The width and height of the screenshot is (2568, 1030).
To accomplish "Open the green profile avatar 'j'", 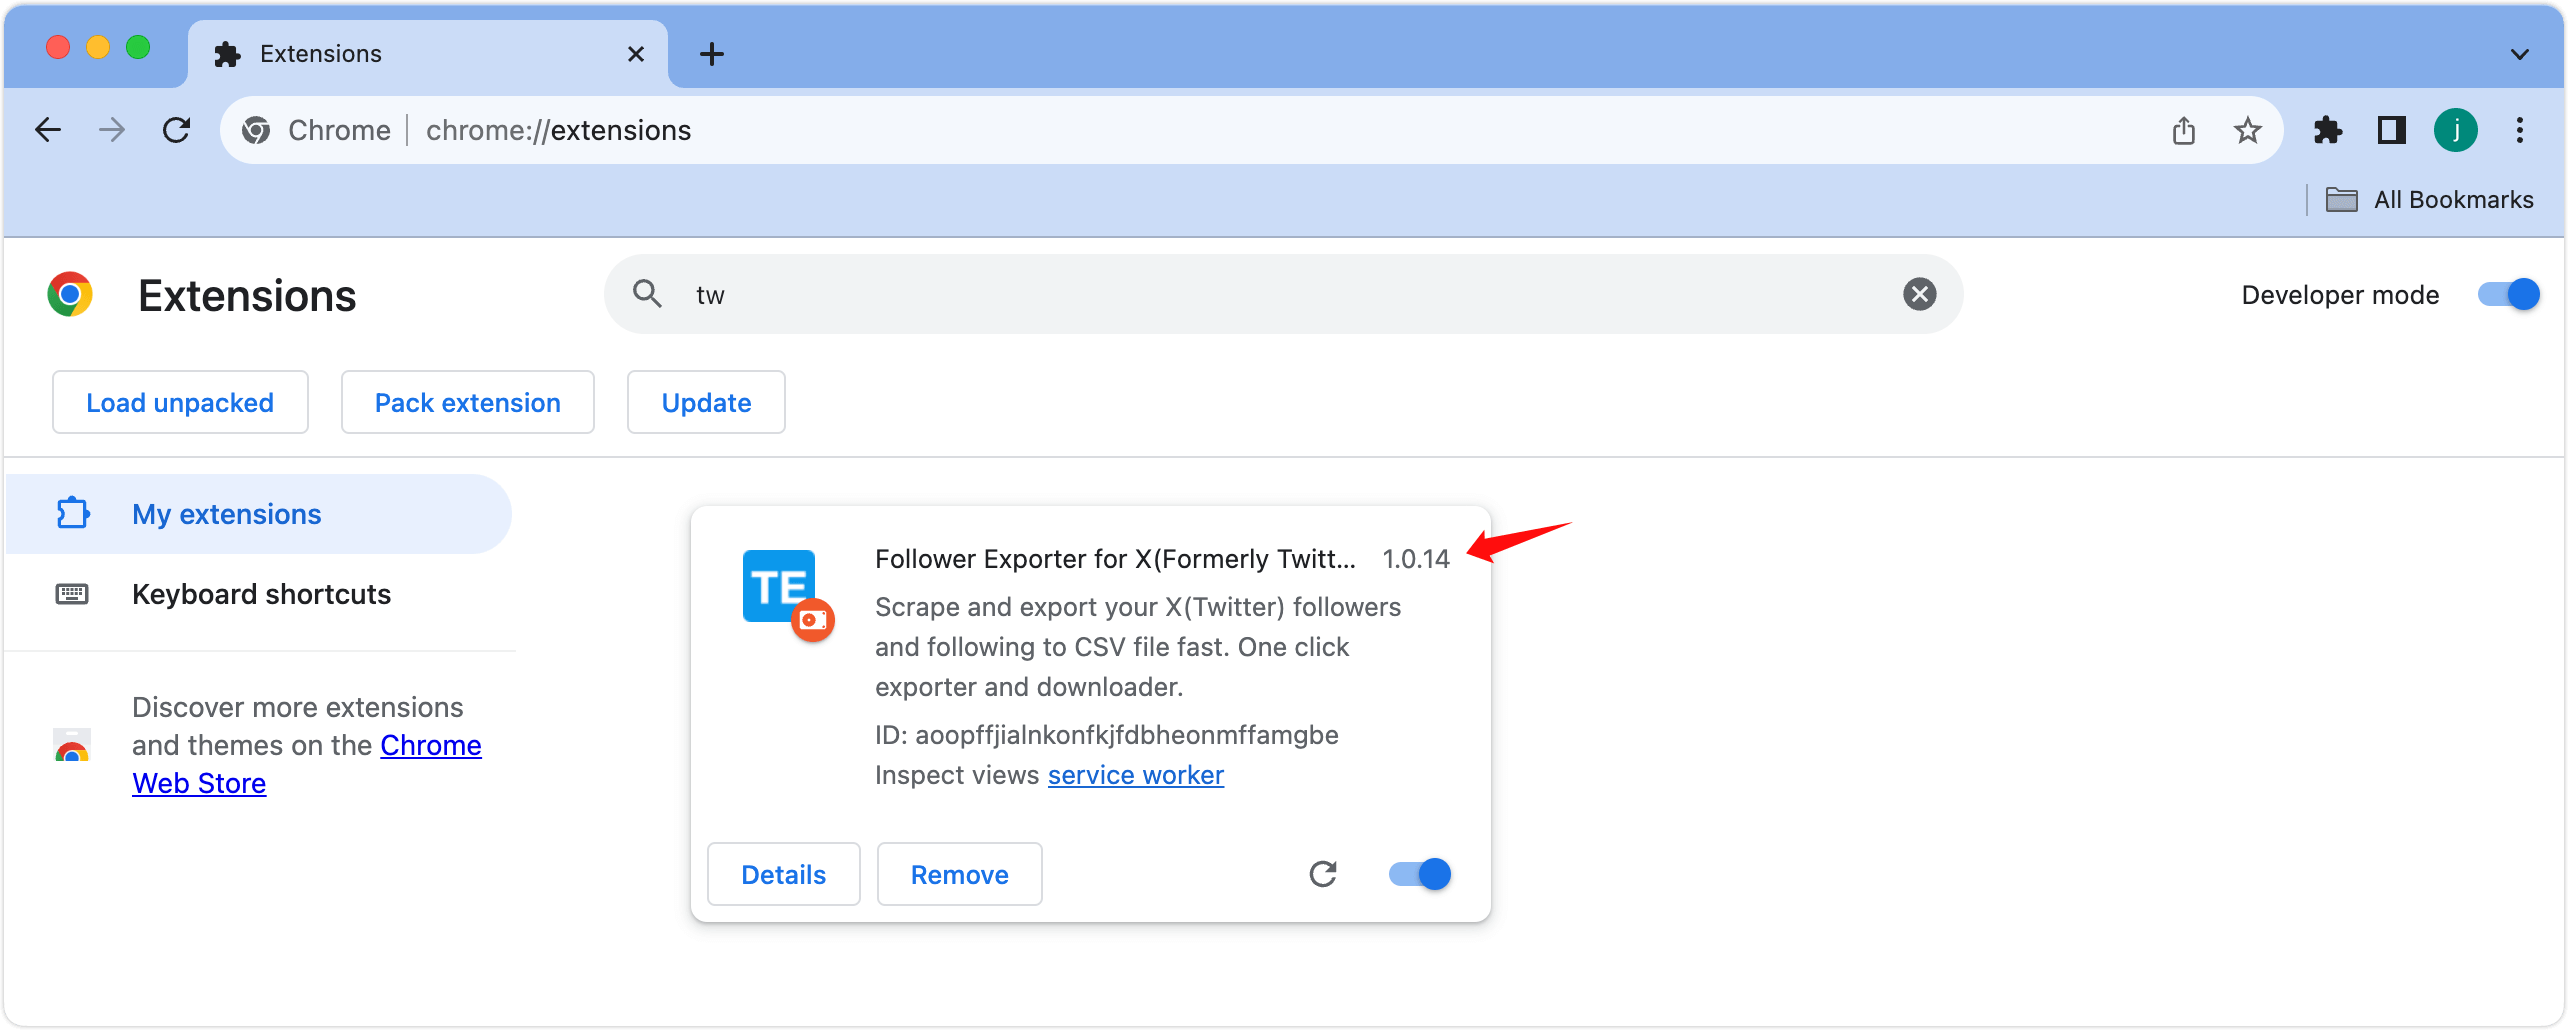I will (x=2456, y=130).
